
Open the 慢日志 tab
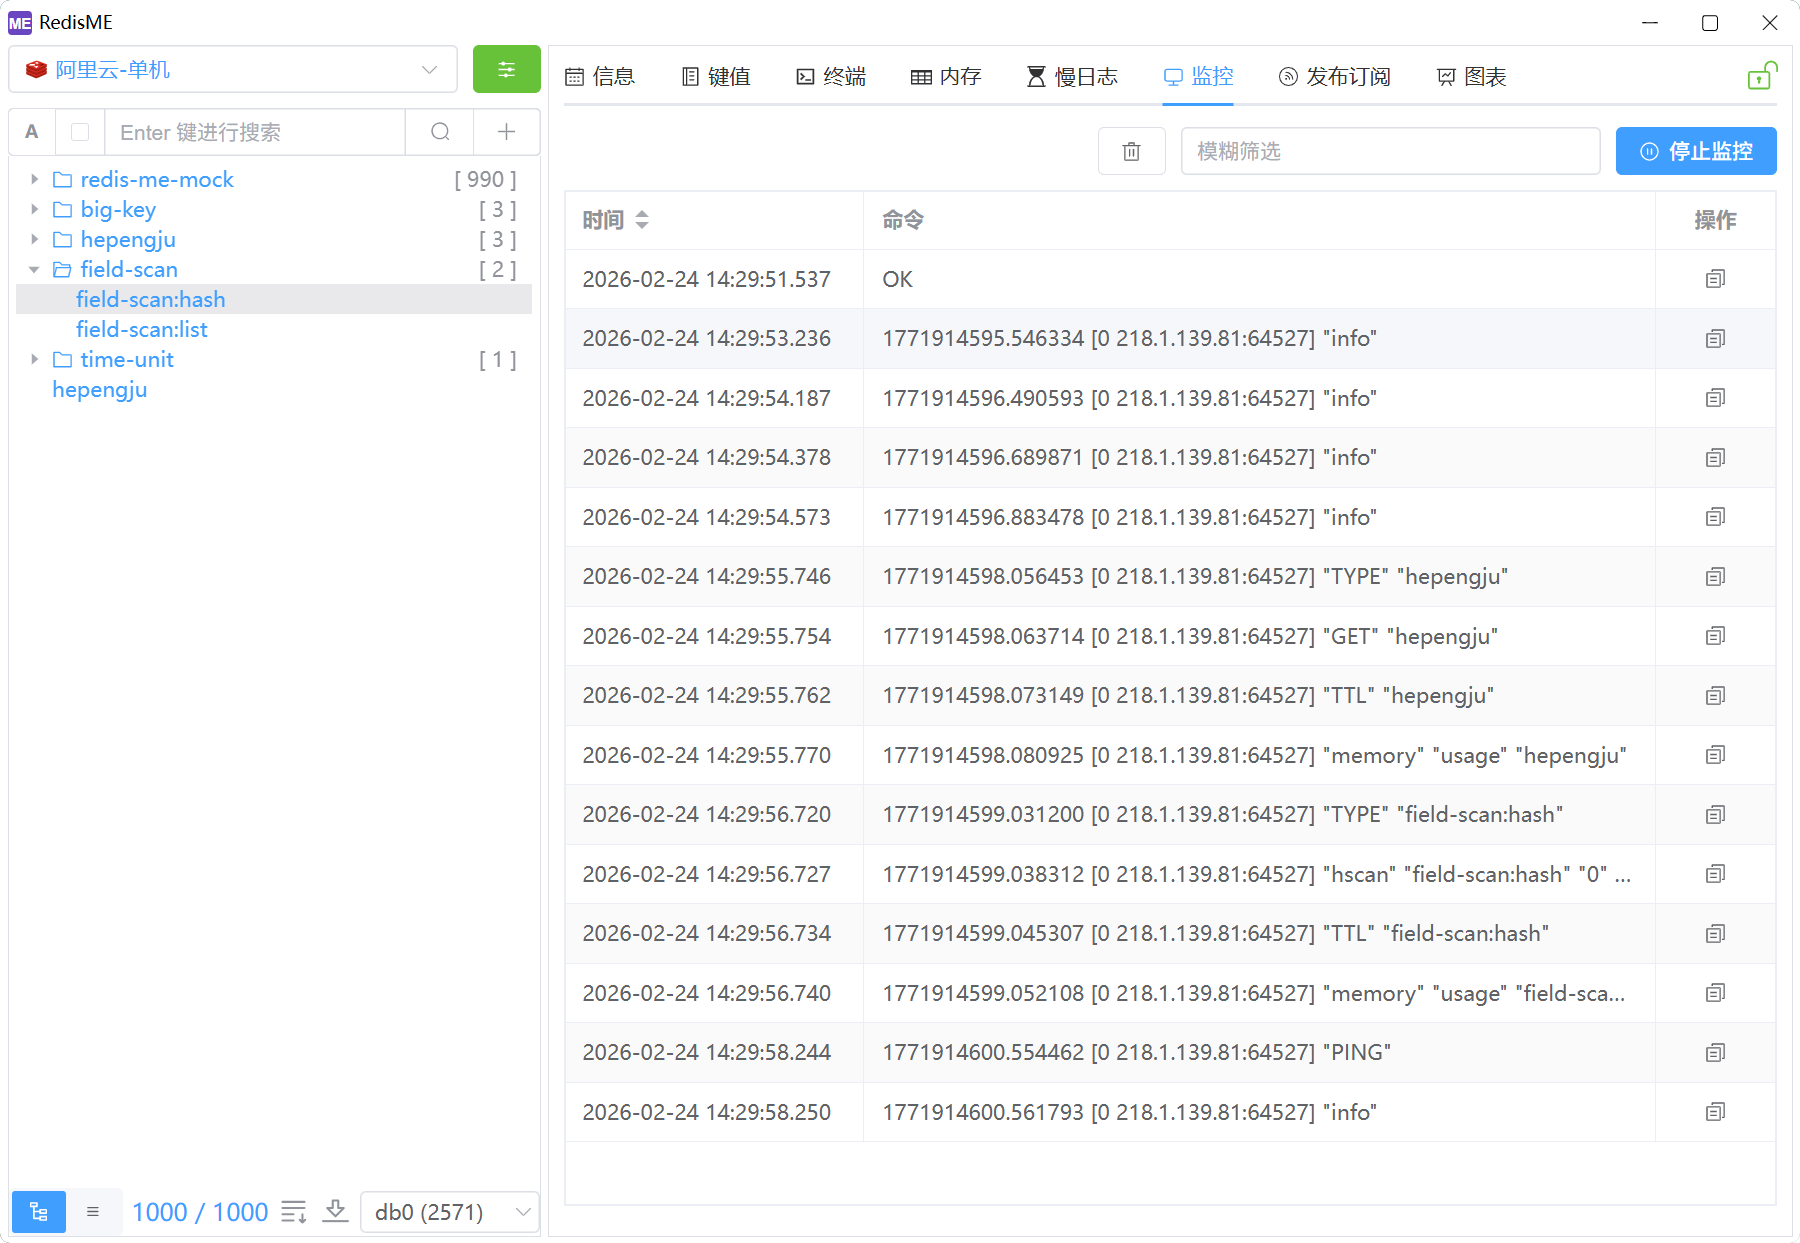(x=1072, y=77)
